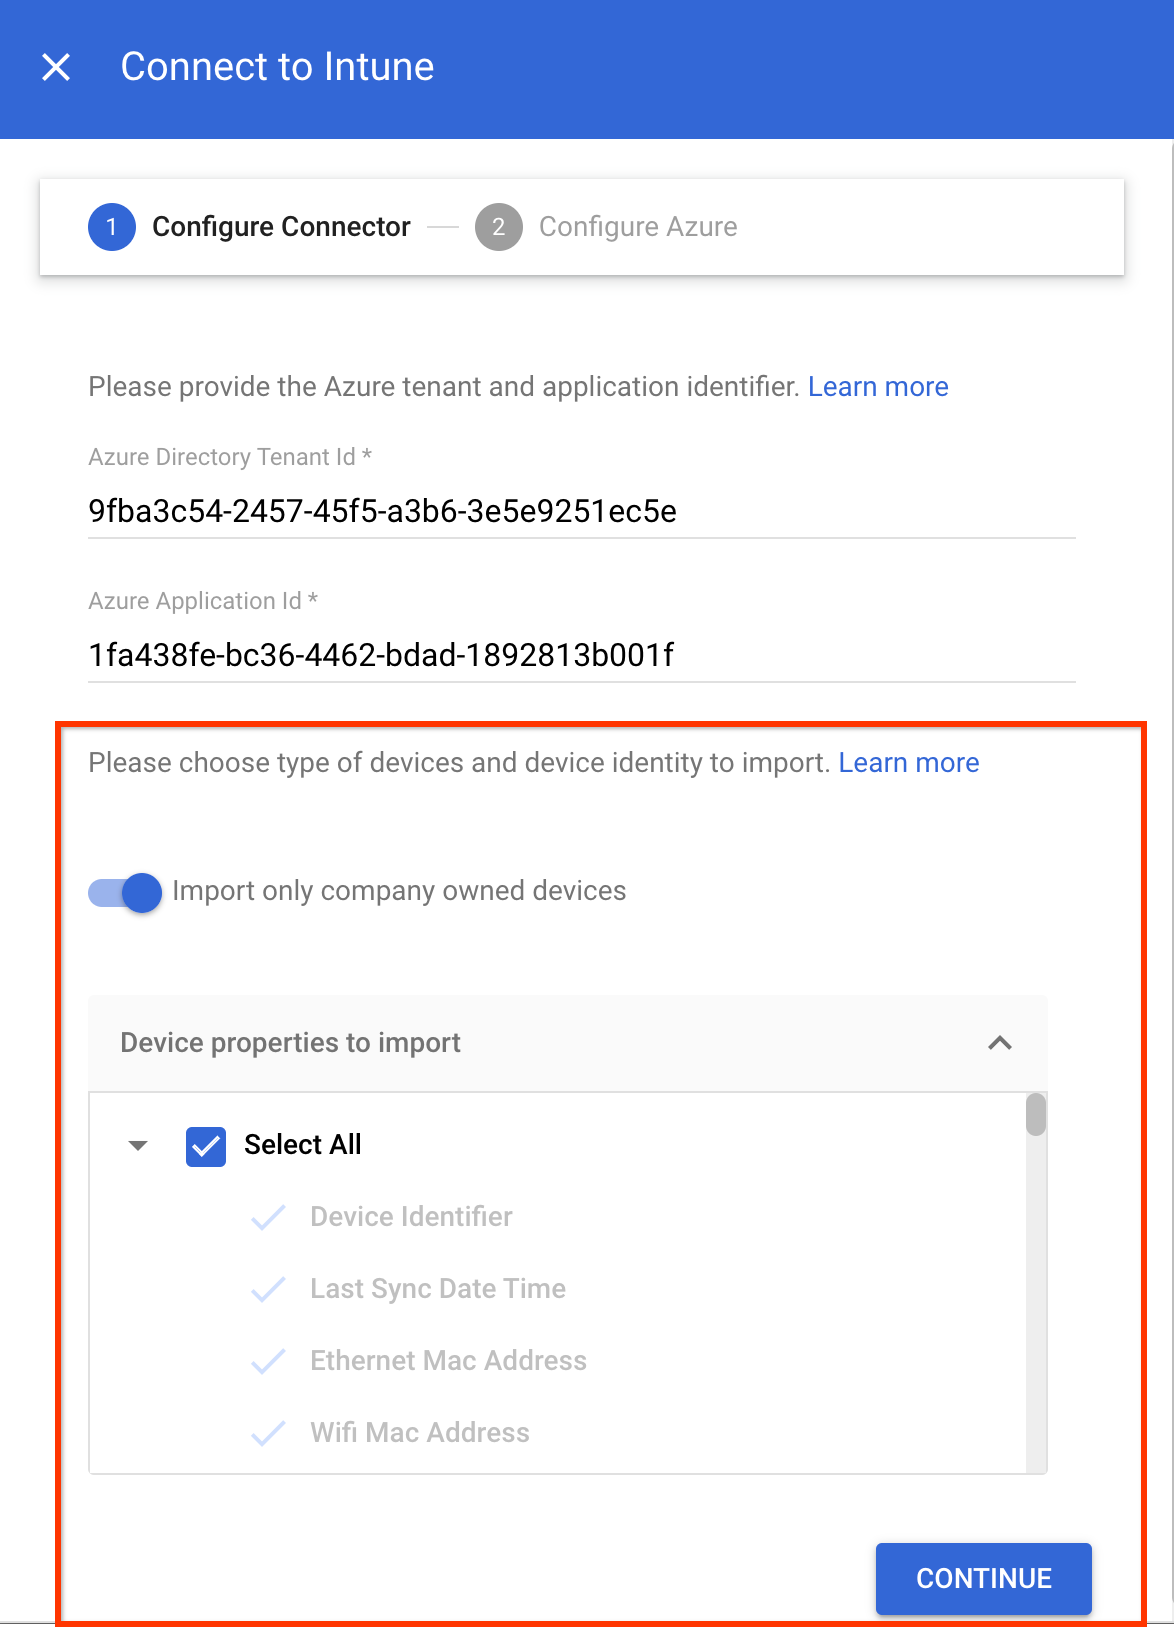Uncheck the Select All checkbox

pyautogui.click(x=206, y=1146)
